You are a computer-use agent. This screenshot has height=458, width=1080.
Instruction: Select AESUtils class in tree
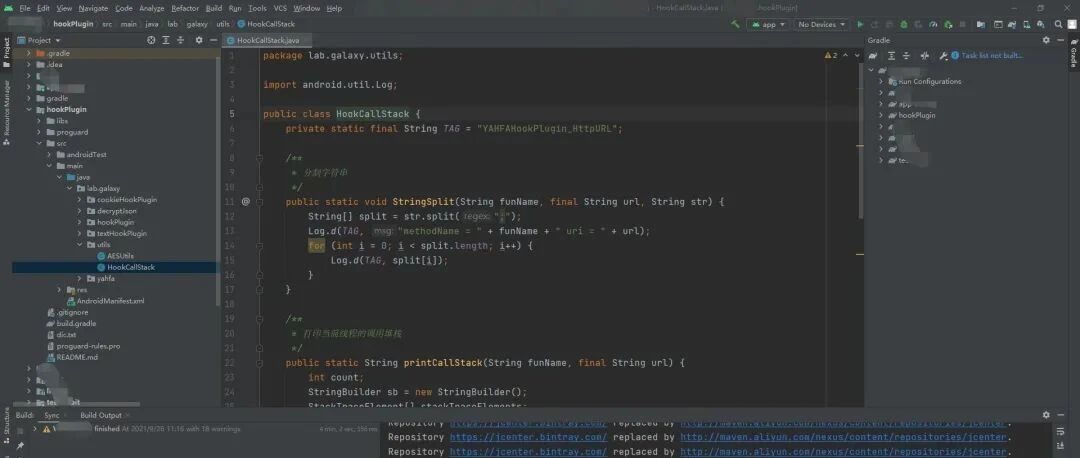121,256
